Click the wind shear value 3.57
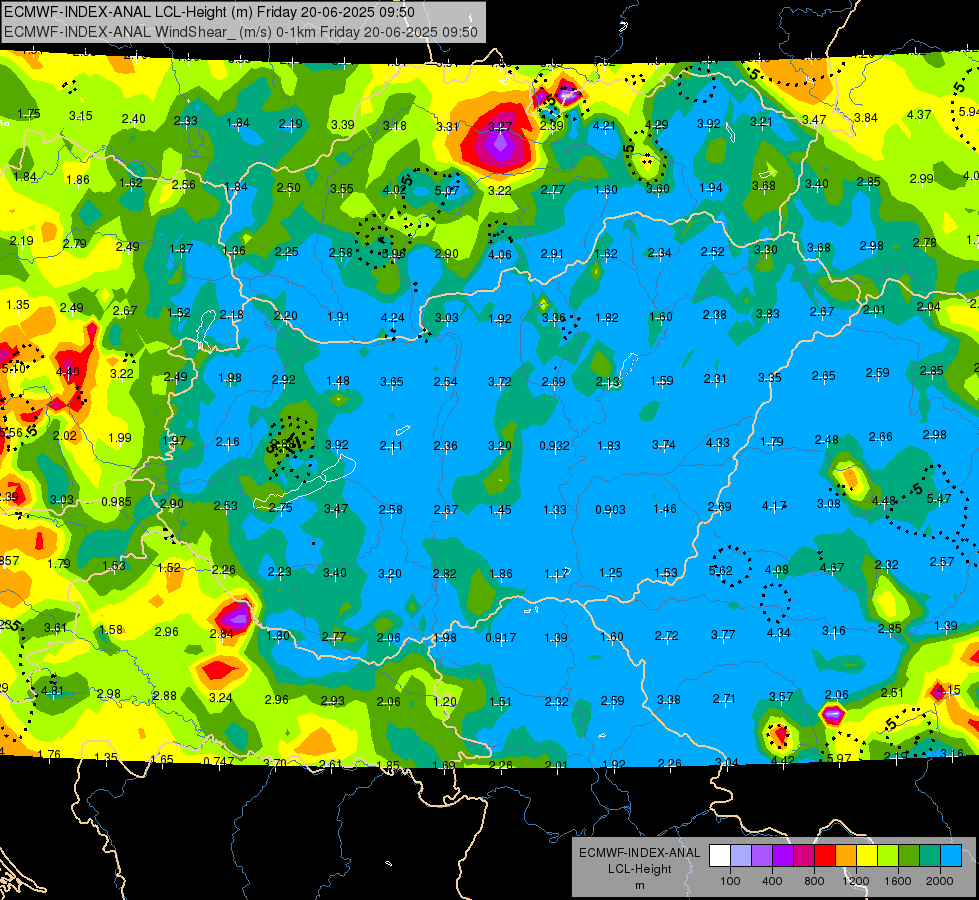This screenshot has width=979, height=900. click(781, 696)
